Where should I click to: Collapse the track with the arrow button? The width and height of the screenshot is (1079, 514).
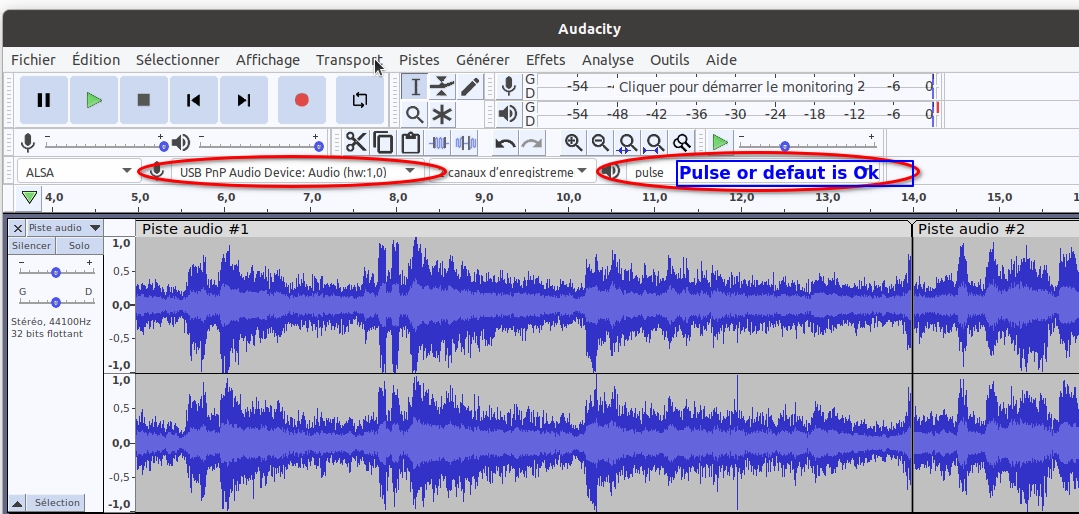[x=18, y=502]
